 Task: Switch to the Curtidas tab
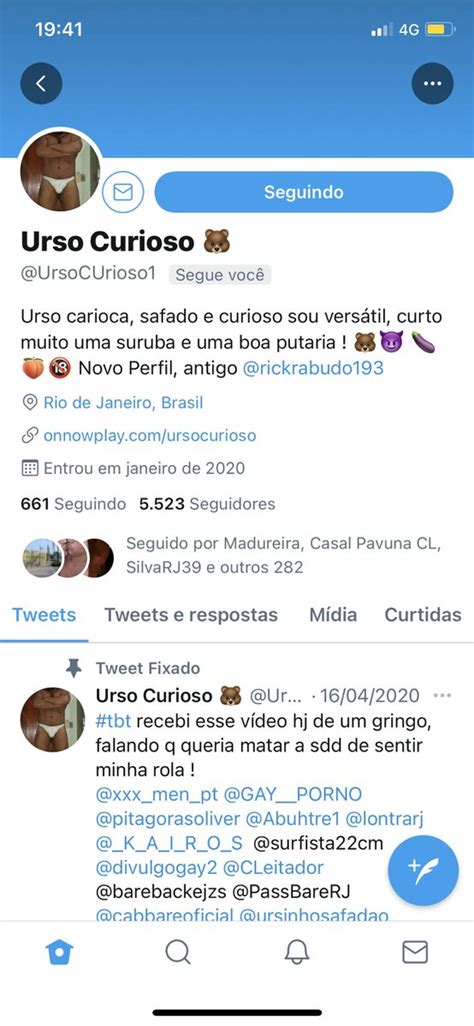click(x=423, y=615)
